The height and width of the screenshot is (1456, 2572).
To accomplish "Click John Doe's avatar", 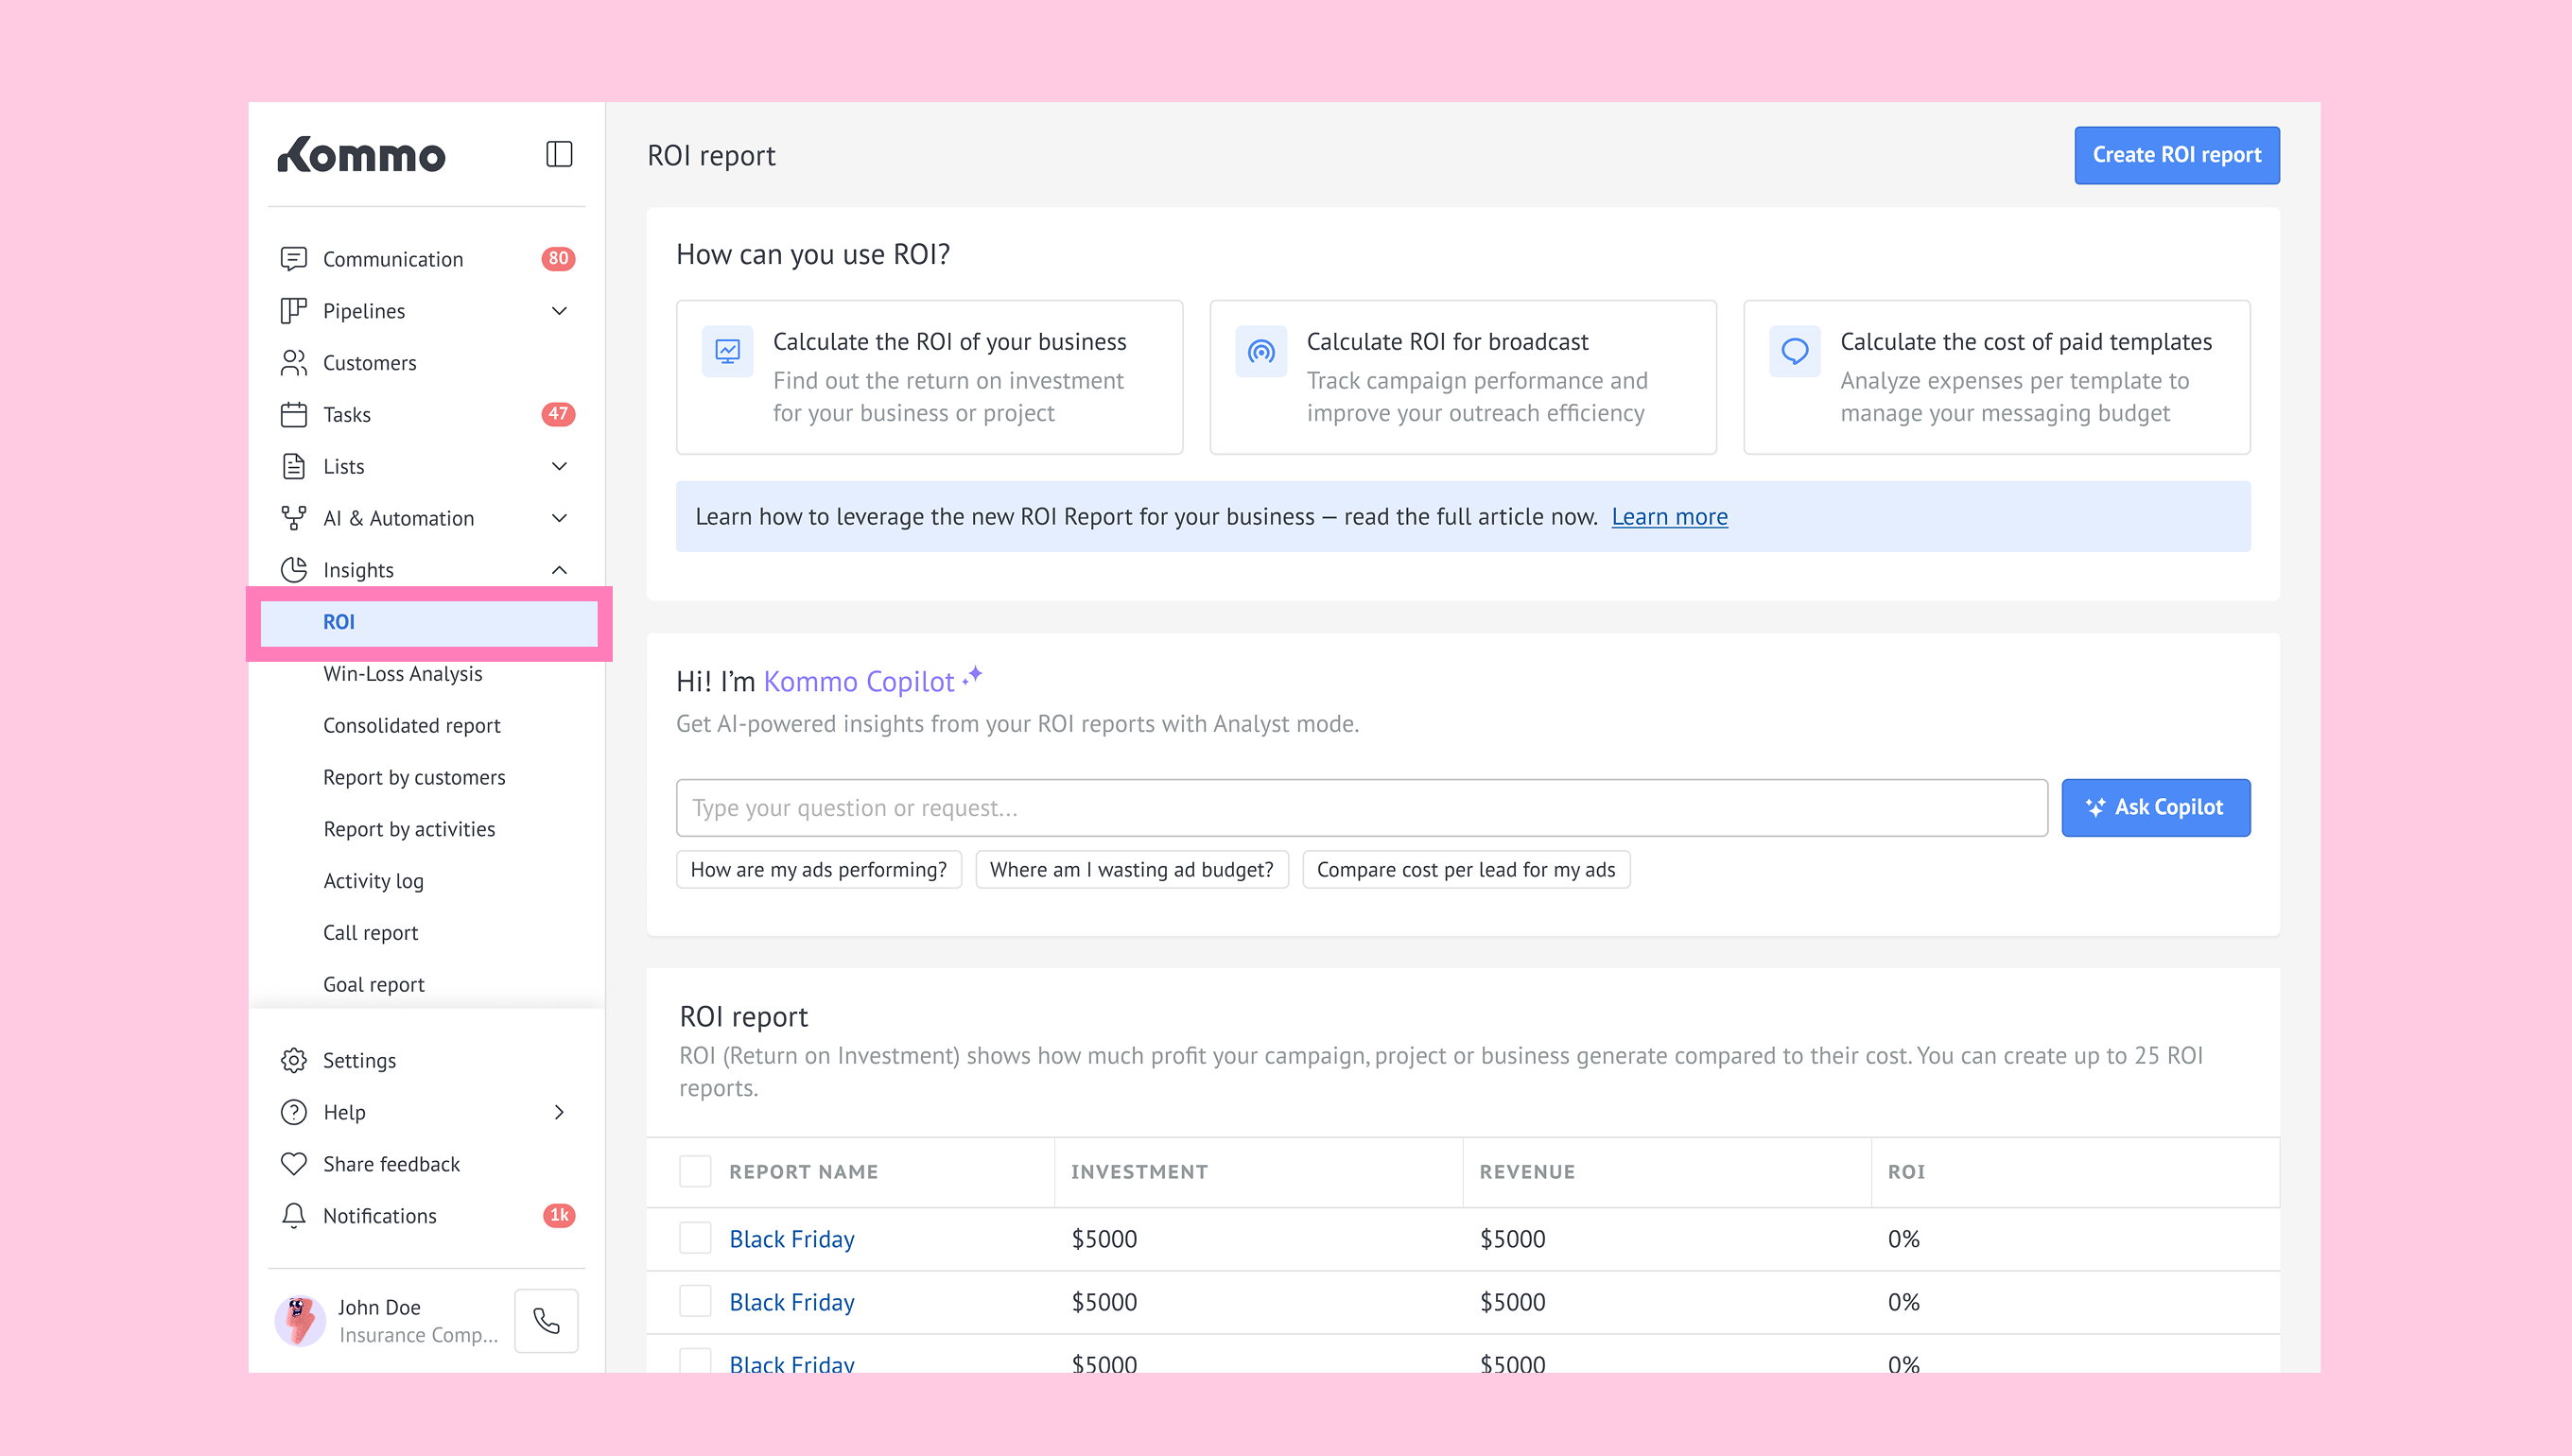I will pos(299,1321).
